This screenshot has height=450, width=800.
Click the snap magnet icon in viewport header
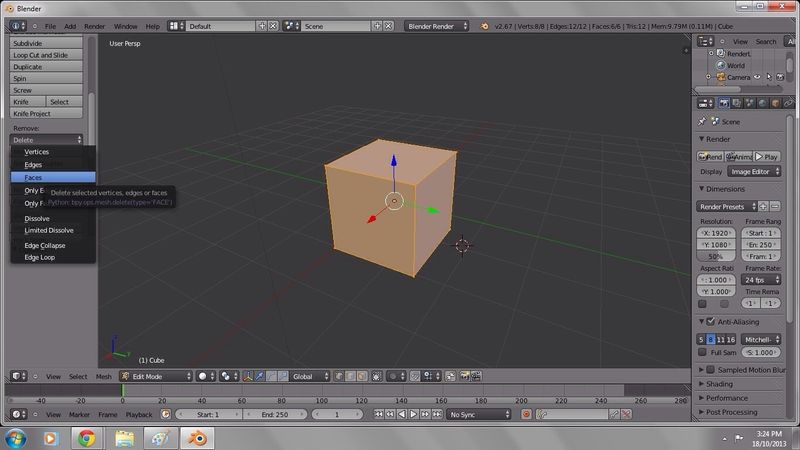(x=415, y=377)
